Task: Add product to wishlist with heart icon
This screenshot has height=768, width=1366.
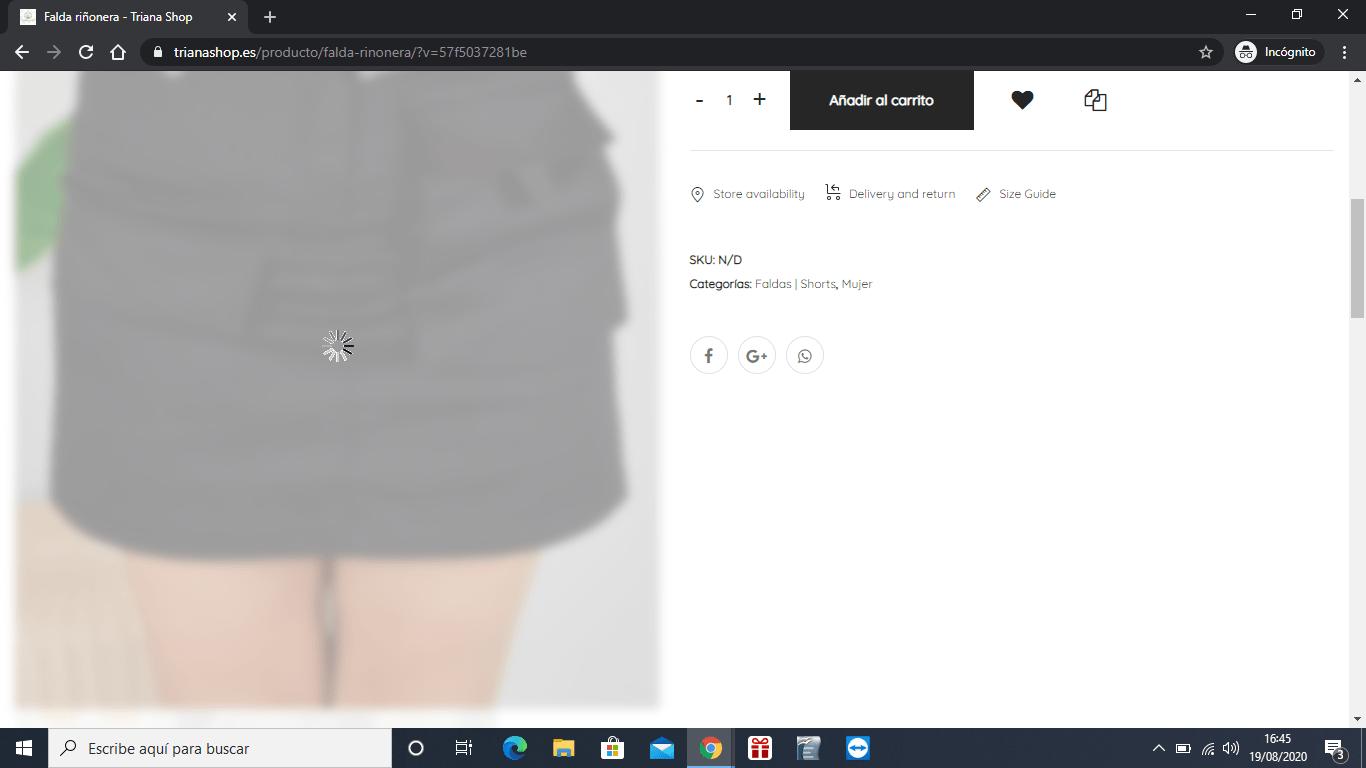Action: pyautogui.click(x=1022, y=100)
